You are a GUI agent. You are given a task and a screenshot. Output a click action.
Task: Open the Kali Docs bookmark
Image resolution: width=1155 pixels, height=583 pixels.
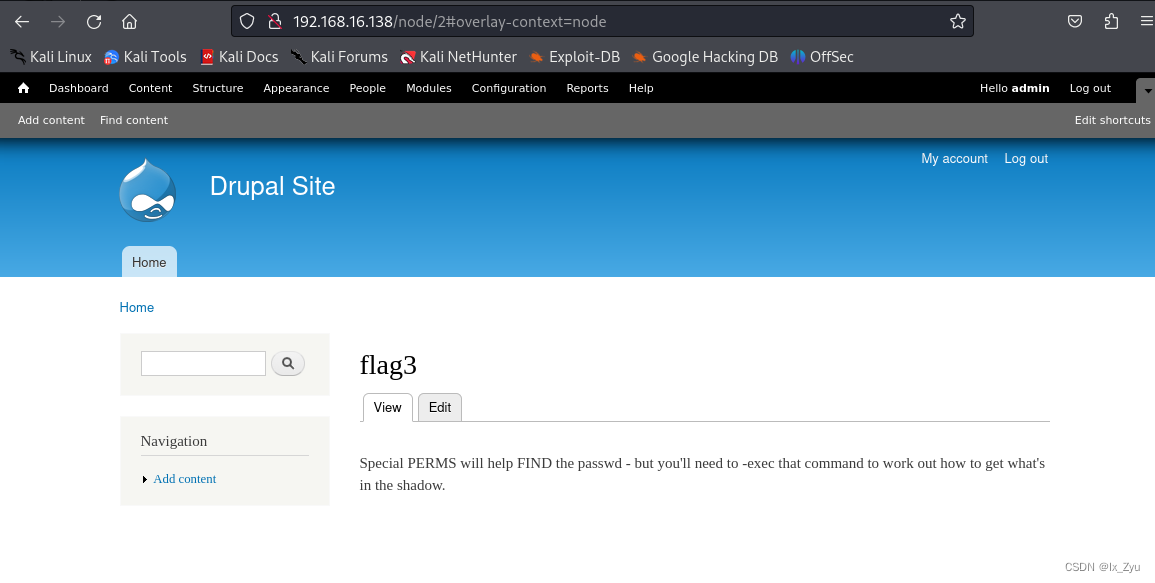tap(239, 57)
